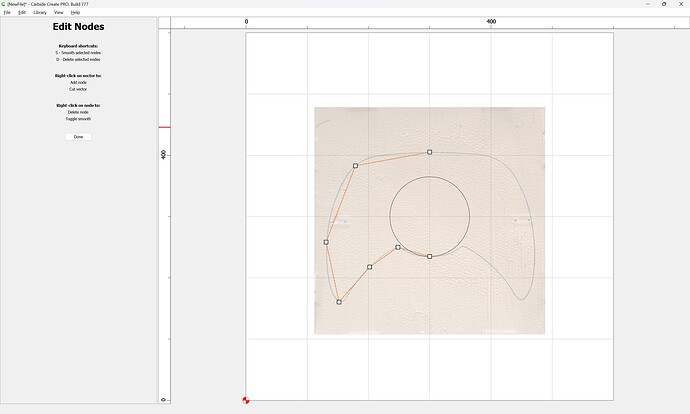690x414 pixels.
Task: Select the node at the circle's bottom
Action: click(x=430, y=257)
